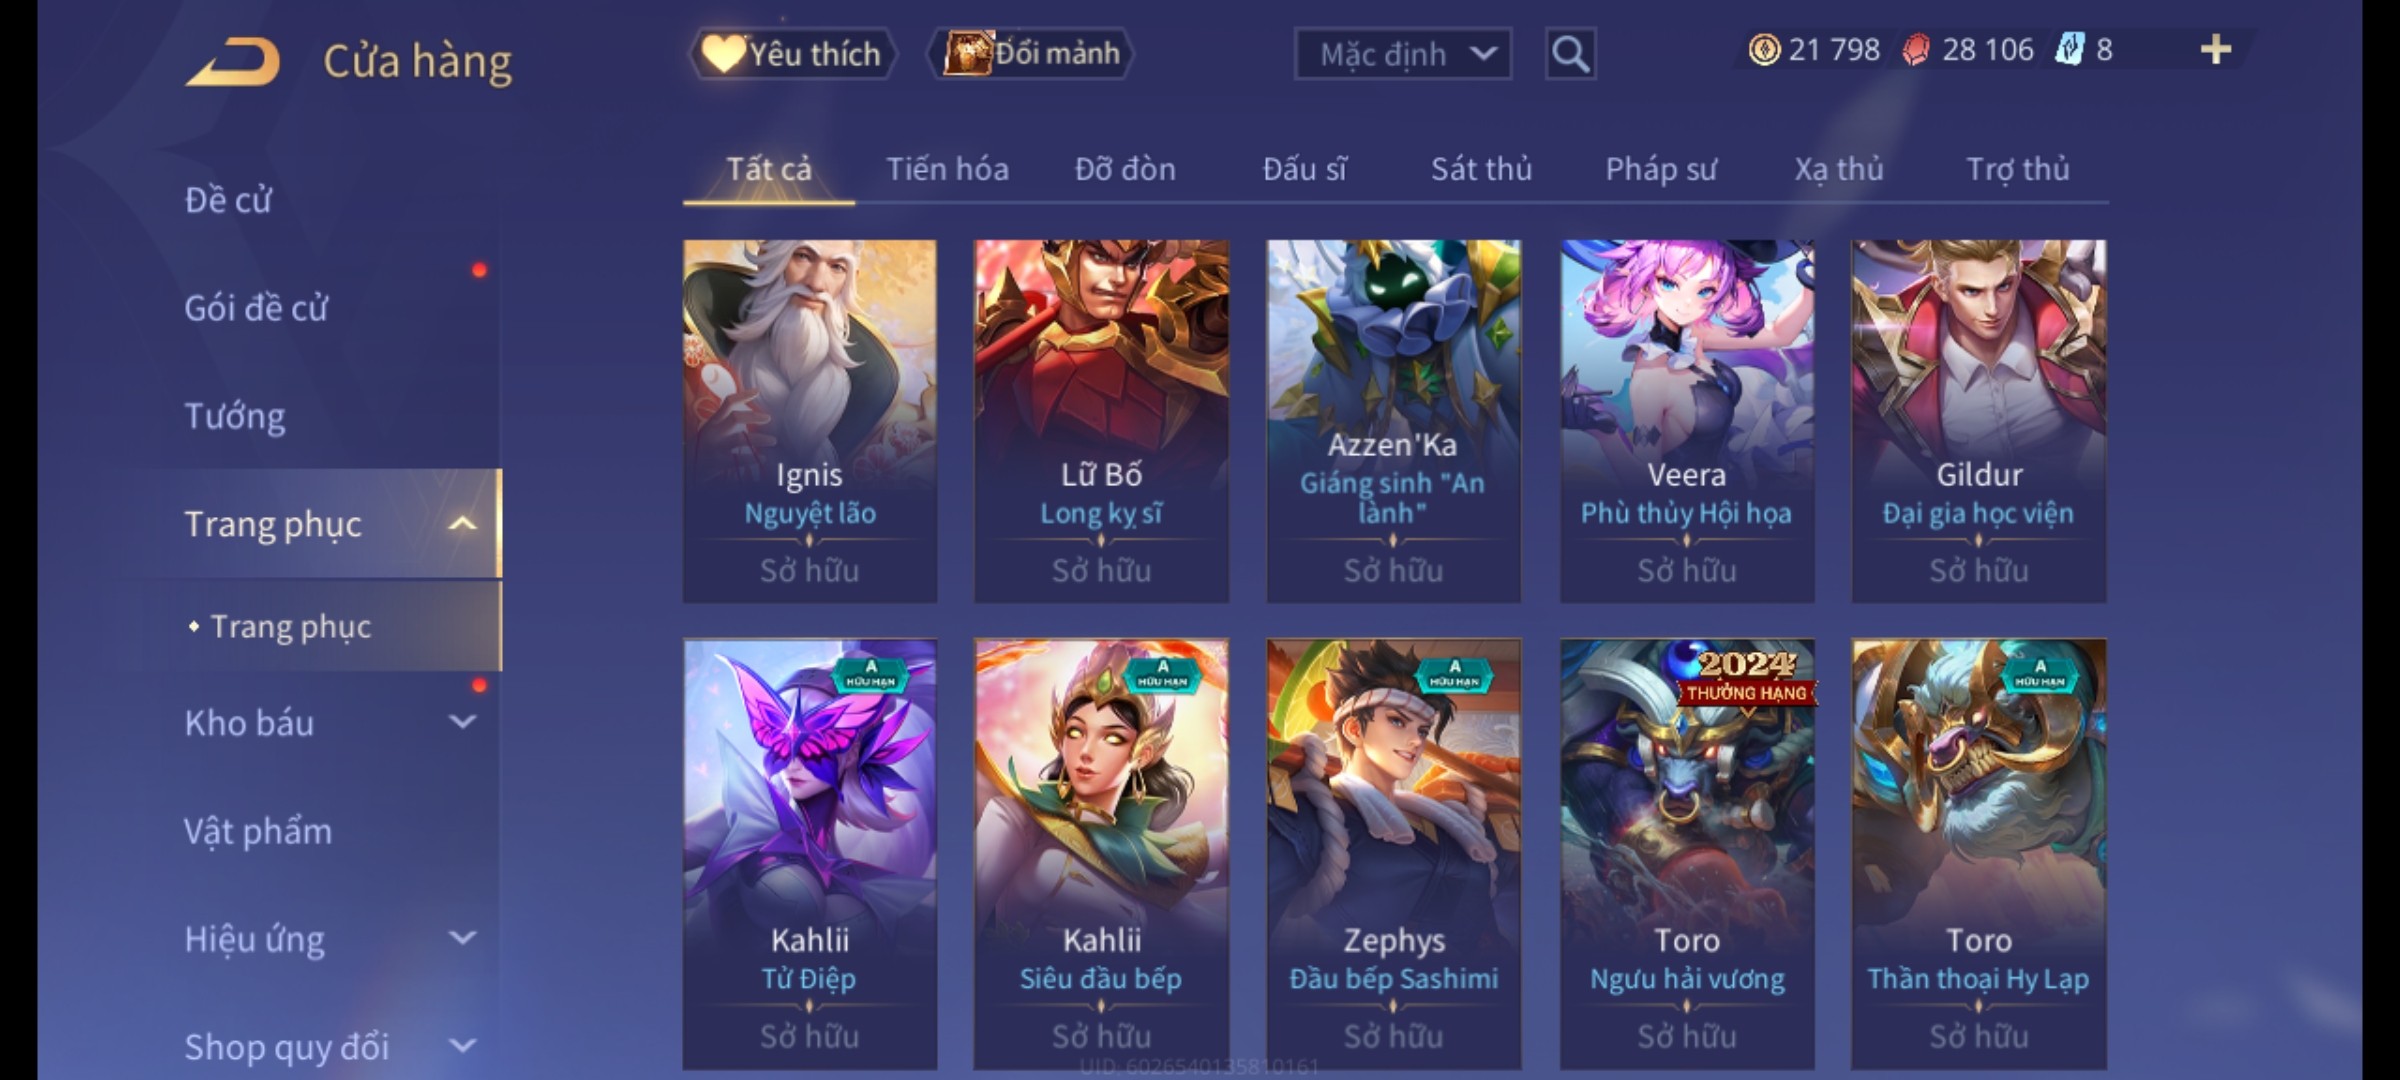The image size is (2400, 1080).
Task: Open Đổi mảnh fragment exchange button
Action: tap(1031, 54)
